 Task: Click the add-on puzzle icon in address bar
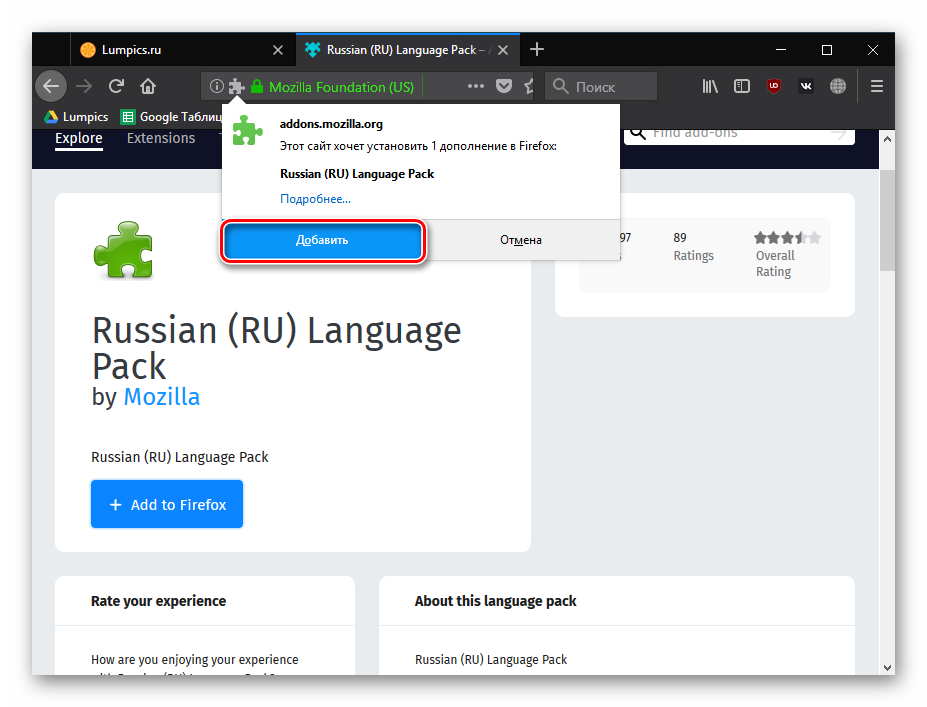coord(236,87)
